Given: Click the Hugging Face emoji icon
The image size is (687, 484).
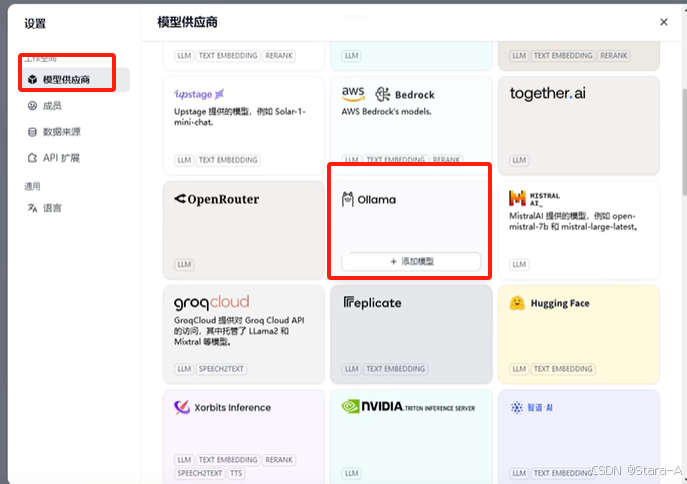Looking at the screenshot, I should point(517,303).
